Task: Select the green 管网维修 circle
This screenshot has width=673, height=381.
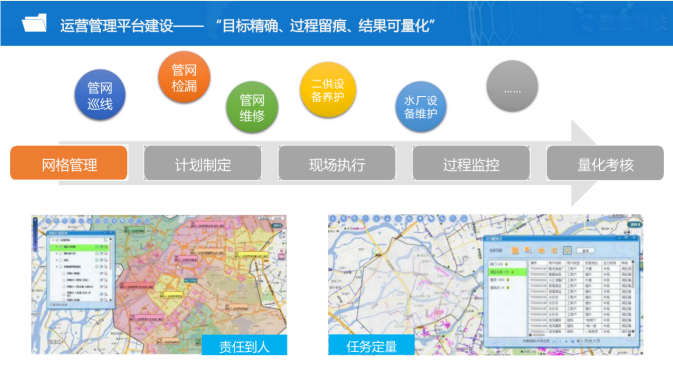Action: 252,107
